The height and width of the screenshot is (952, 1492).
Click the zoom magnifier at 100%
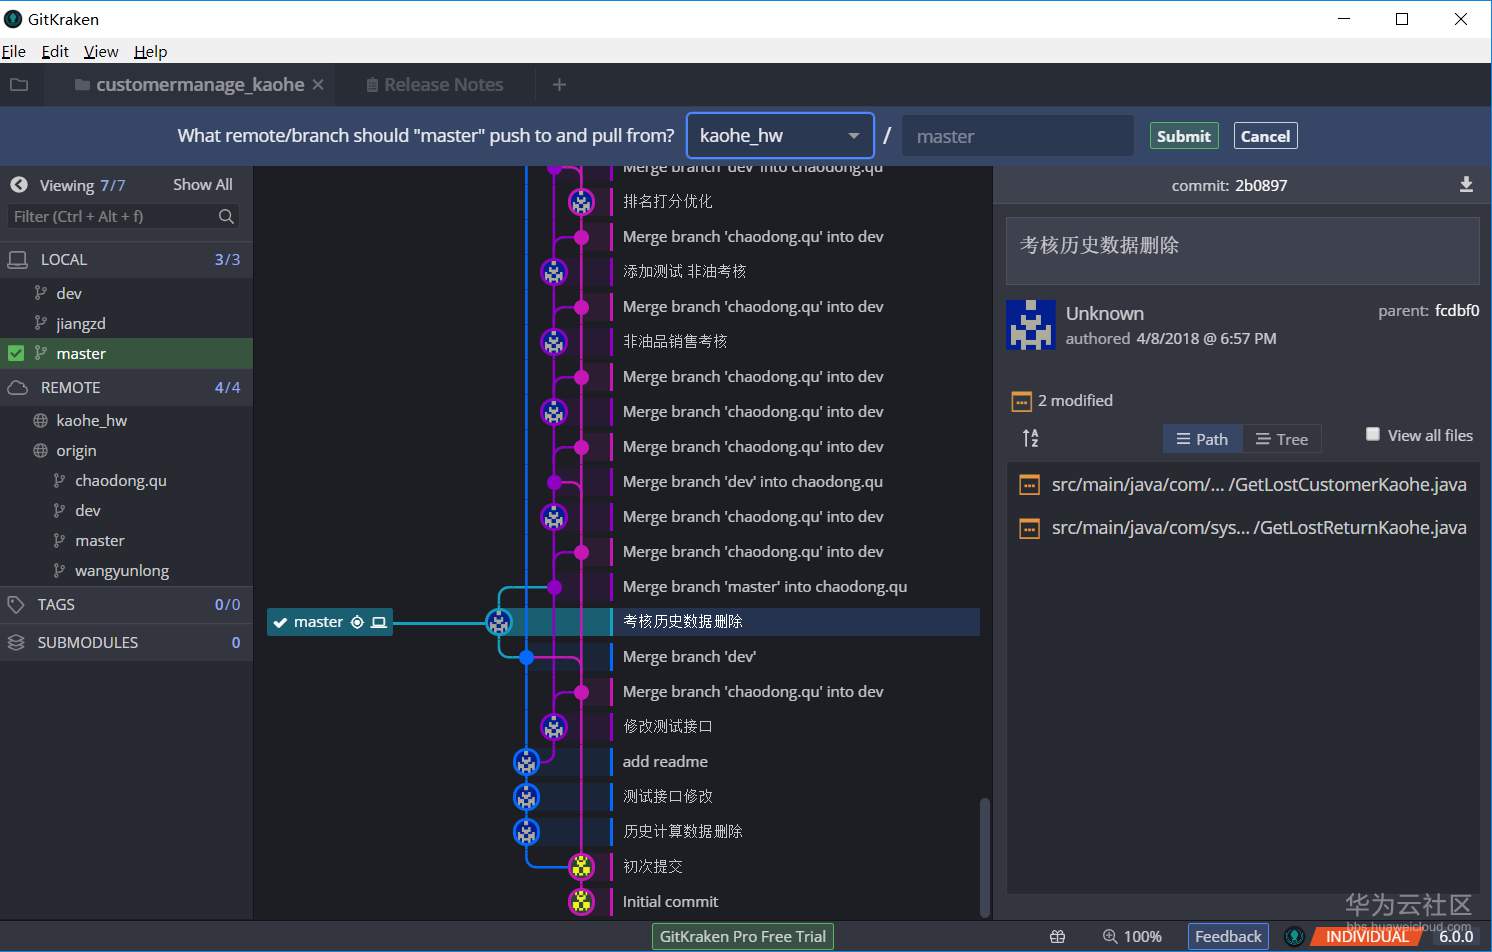tap(1110, 937)
